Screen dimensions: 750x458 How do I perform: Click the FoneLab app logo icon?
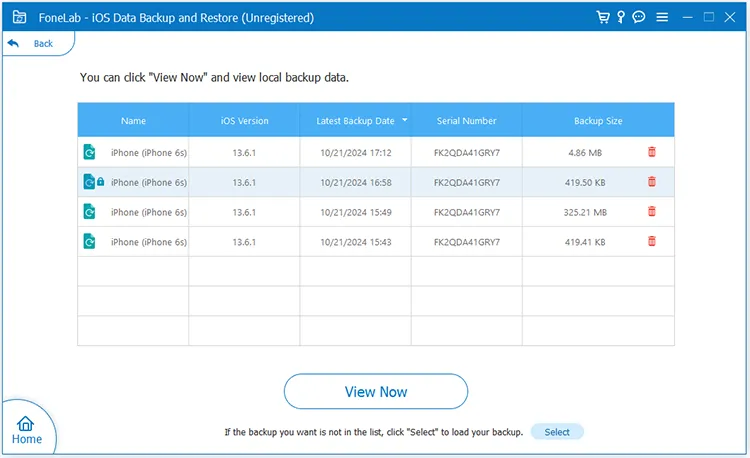[19, 17]
